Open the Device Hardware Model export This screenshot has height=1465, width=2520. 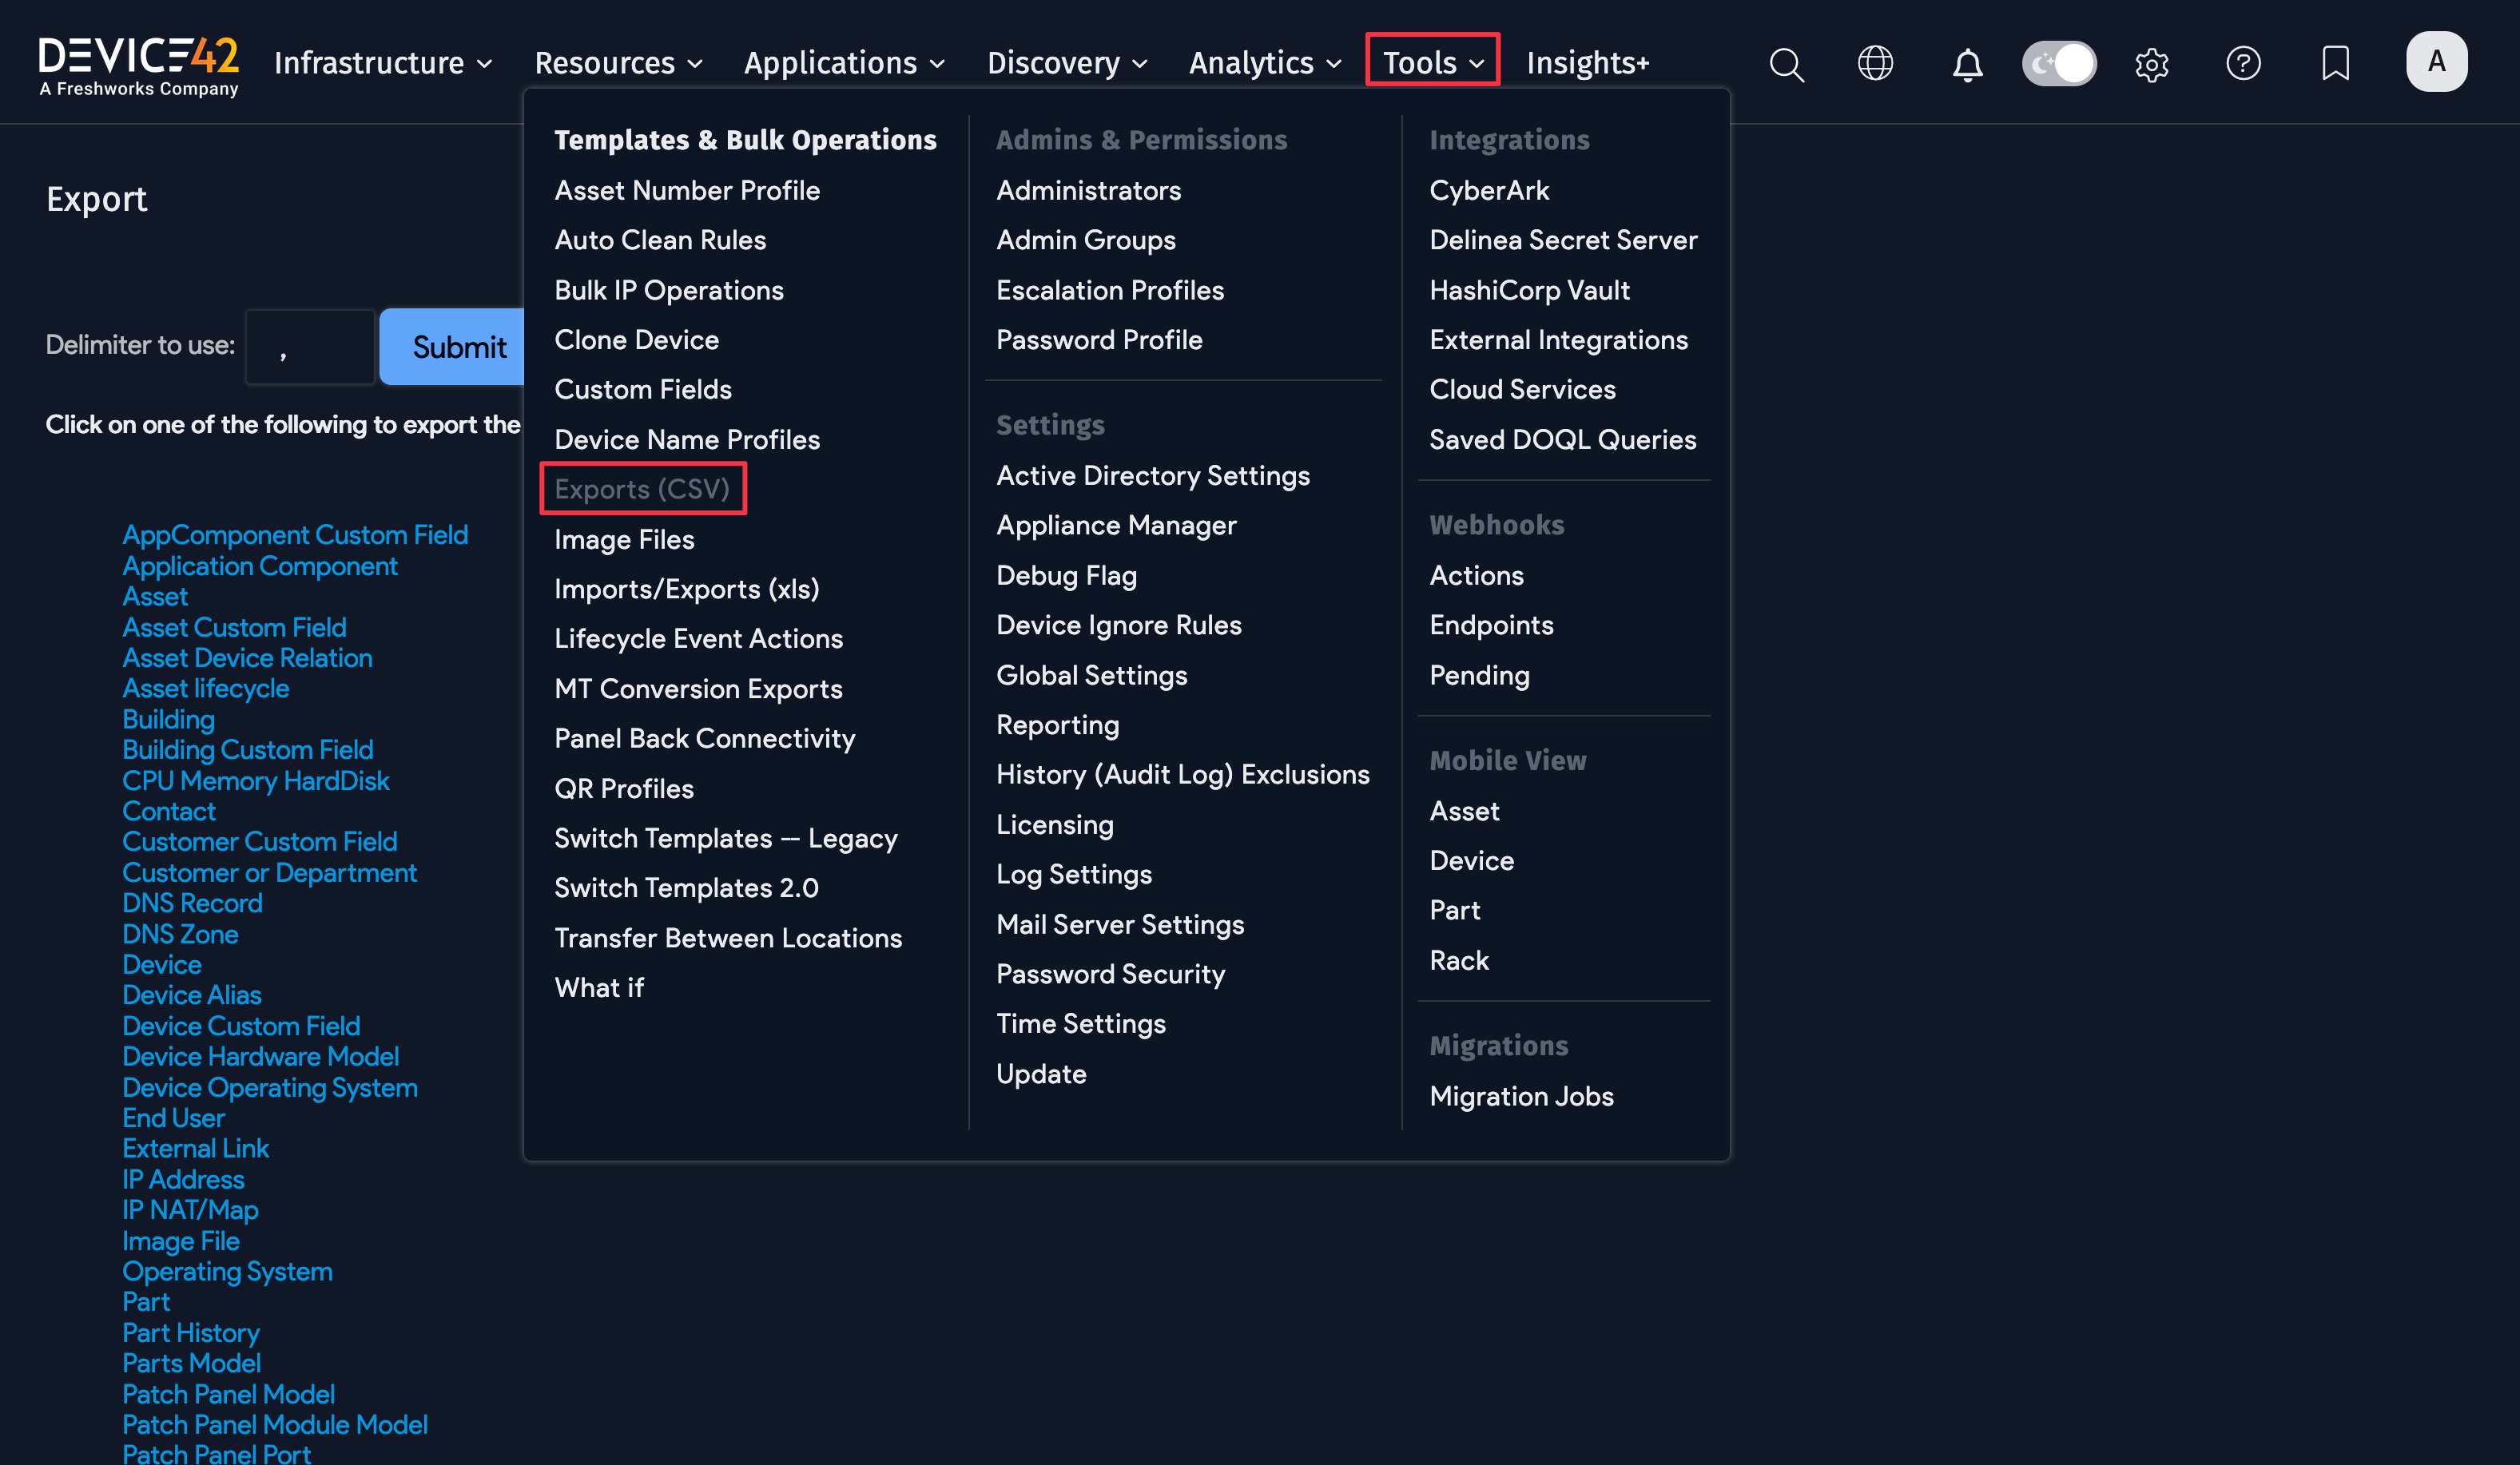click(x=260, y=1056)
